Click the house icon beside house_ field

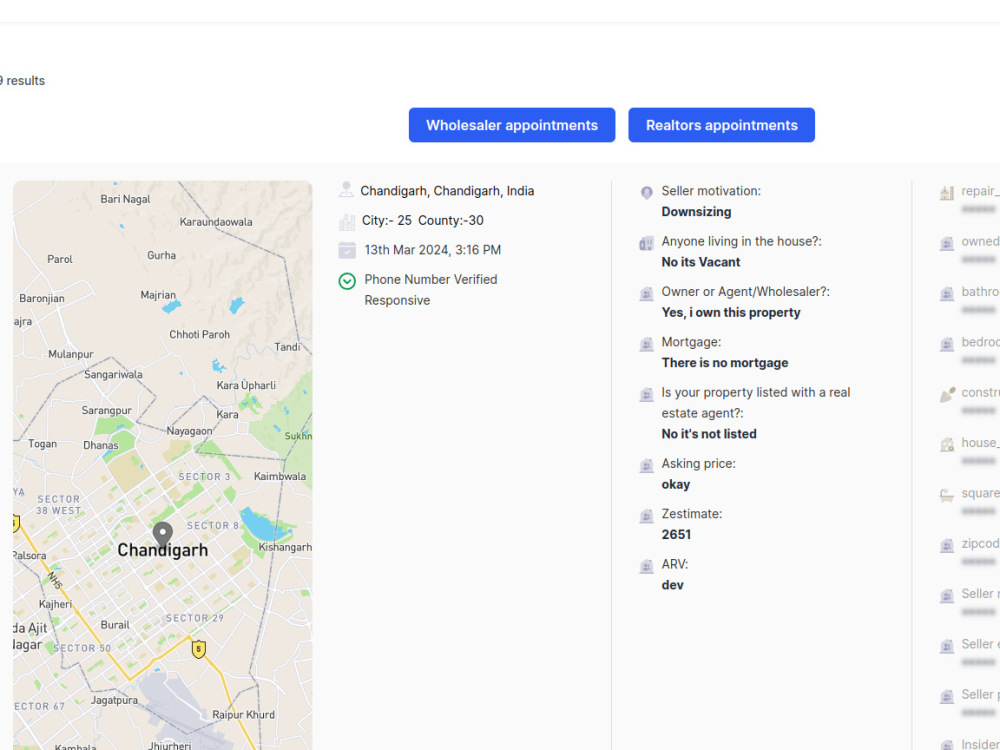click(946, 445)
